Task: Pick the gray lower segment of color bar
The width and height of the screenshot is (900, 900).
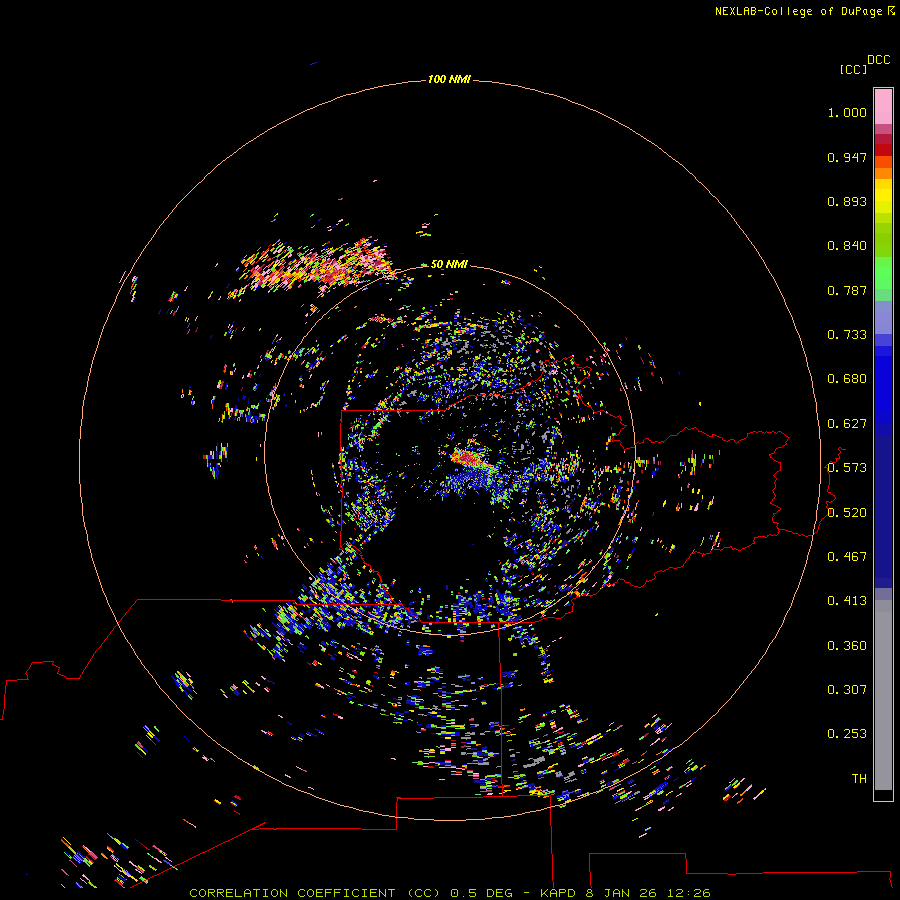Action: (883, 695)
